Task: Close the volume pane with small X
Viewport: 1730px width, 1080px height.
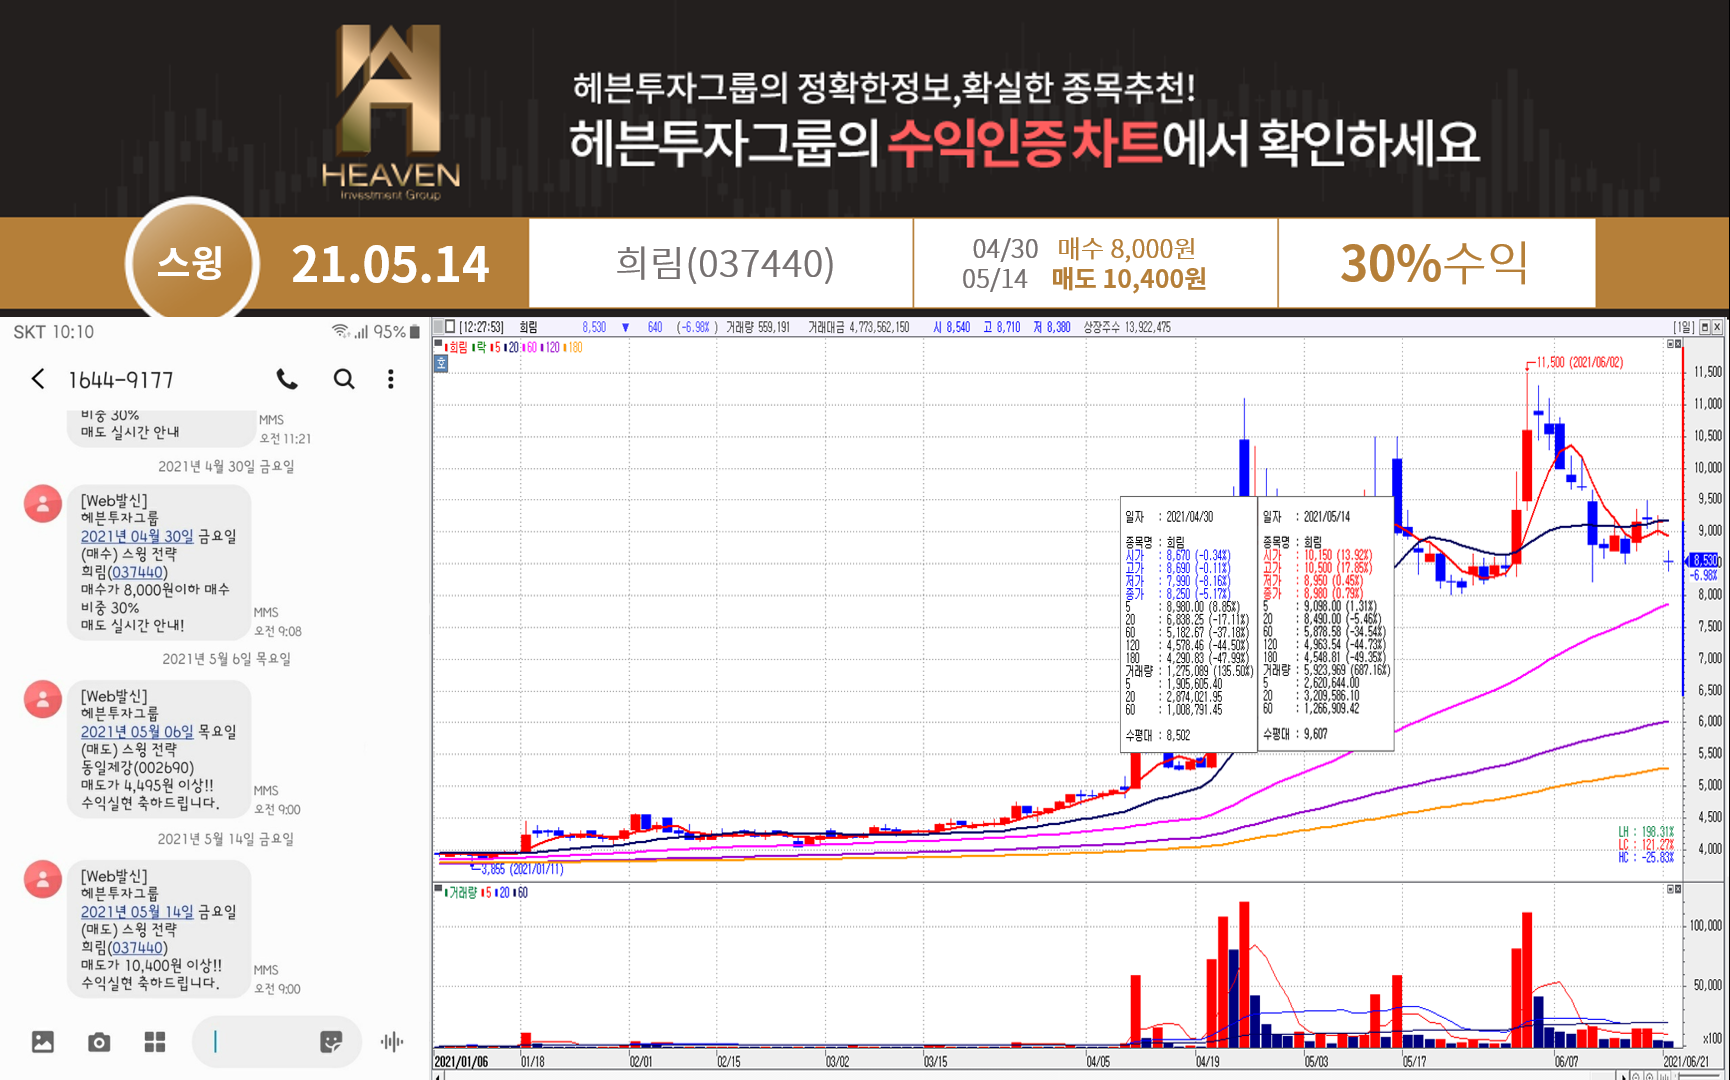Action: 1678,889
